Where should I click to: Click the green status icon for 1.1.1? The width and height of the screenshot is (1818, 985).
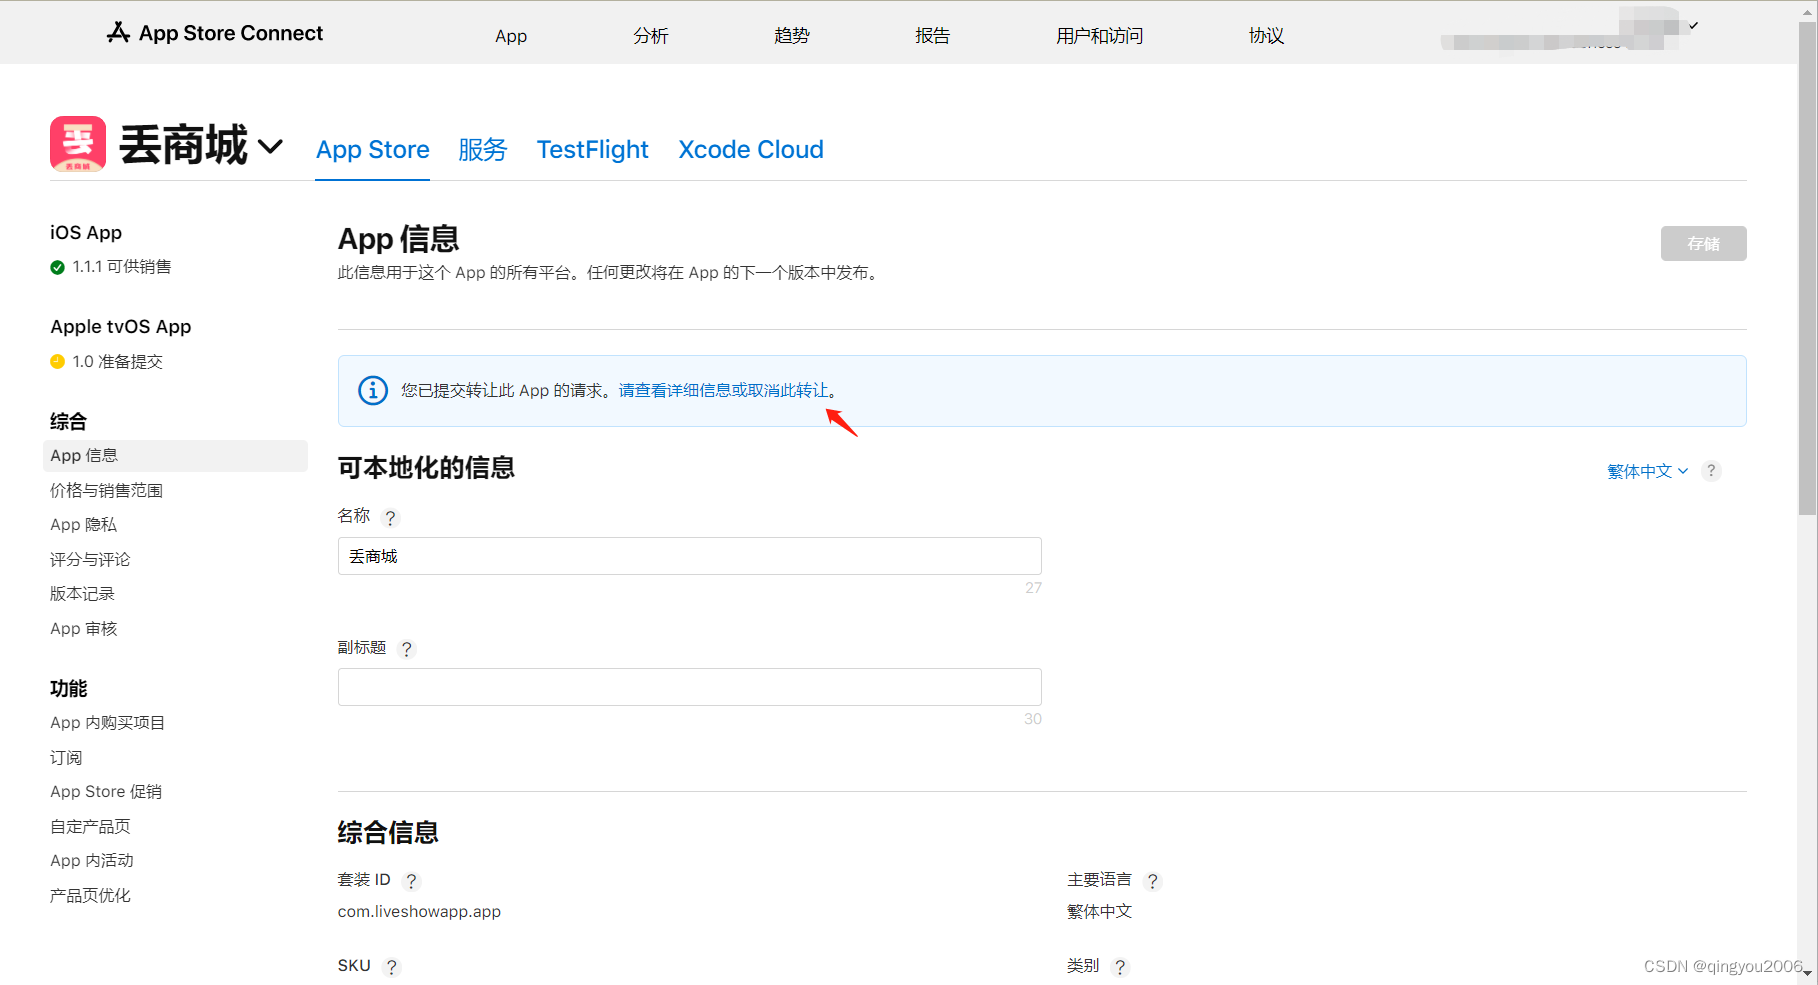pos(58,267)
